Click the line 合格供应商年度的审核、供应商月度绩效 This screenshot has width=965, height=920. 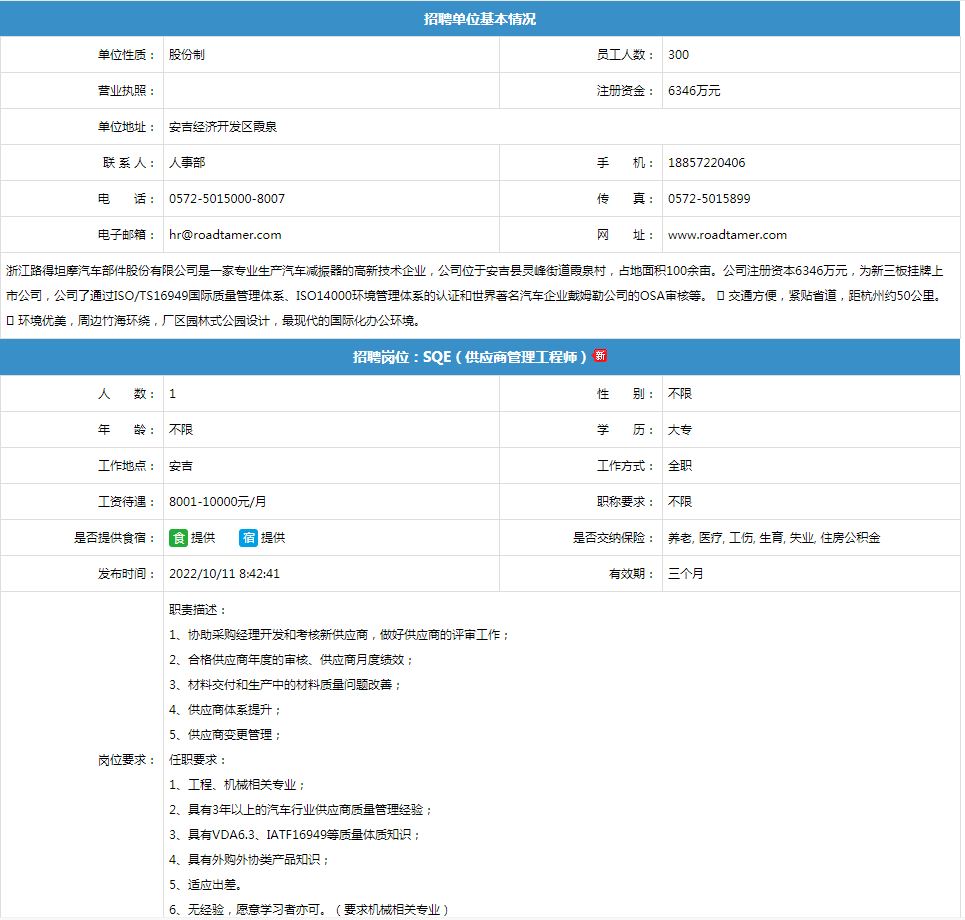pos(292,660)
